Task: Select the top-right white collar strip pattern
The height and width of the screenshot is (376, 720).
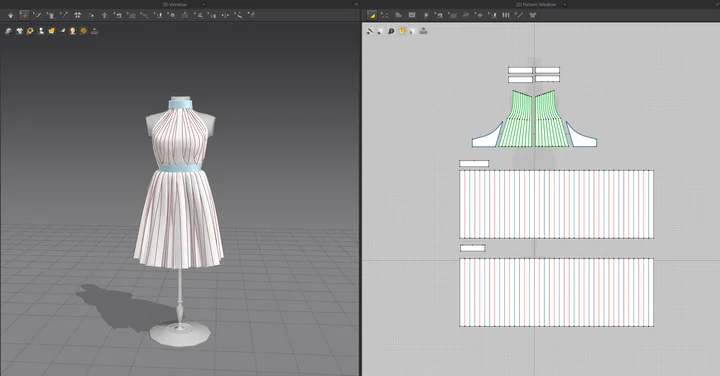Action: pyautogui.click(x=547, y=70)
